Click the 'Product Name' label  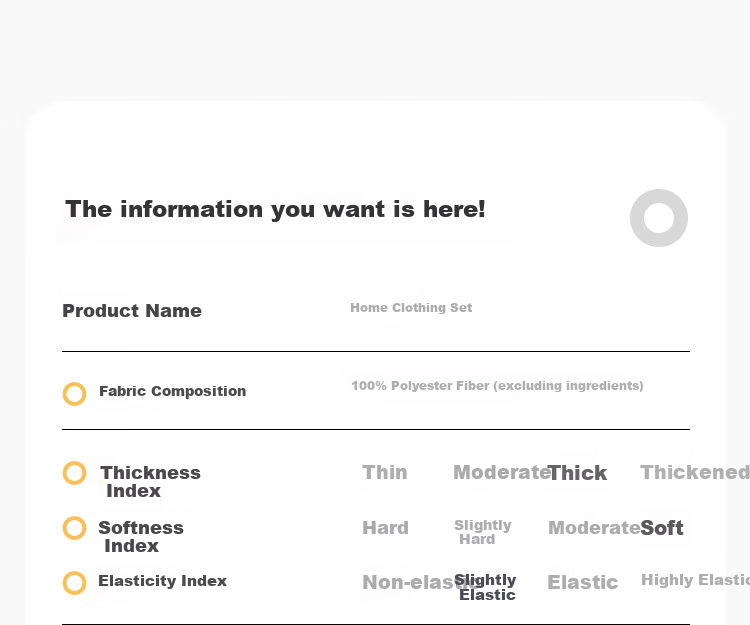click(132, 311)
